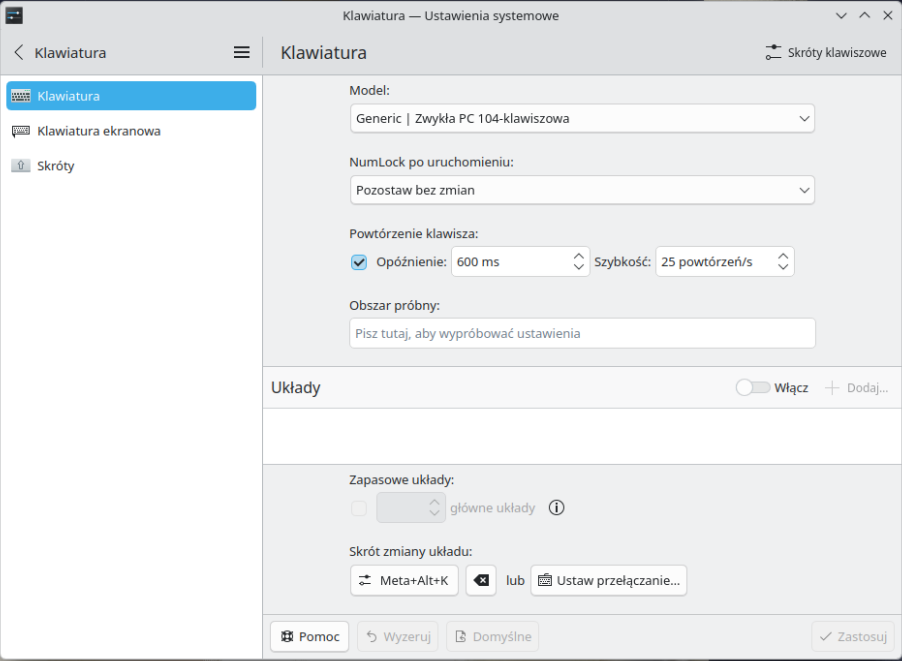Screen dimensions: 902x661
Task: Click the back arrow beside Klawiatura
Action: pyautogui.click(x=18, y=53)
